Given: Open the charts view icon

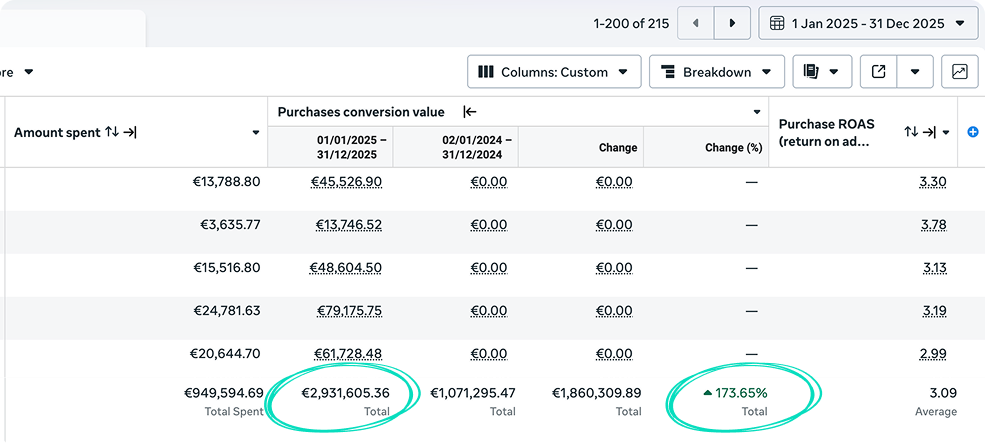Looking at the screenshot, I should click(x=959, y=72).
